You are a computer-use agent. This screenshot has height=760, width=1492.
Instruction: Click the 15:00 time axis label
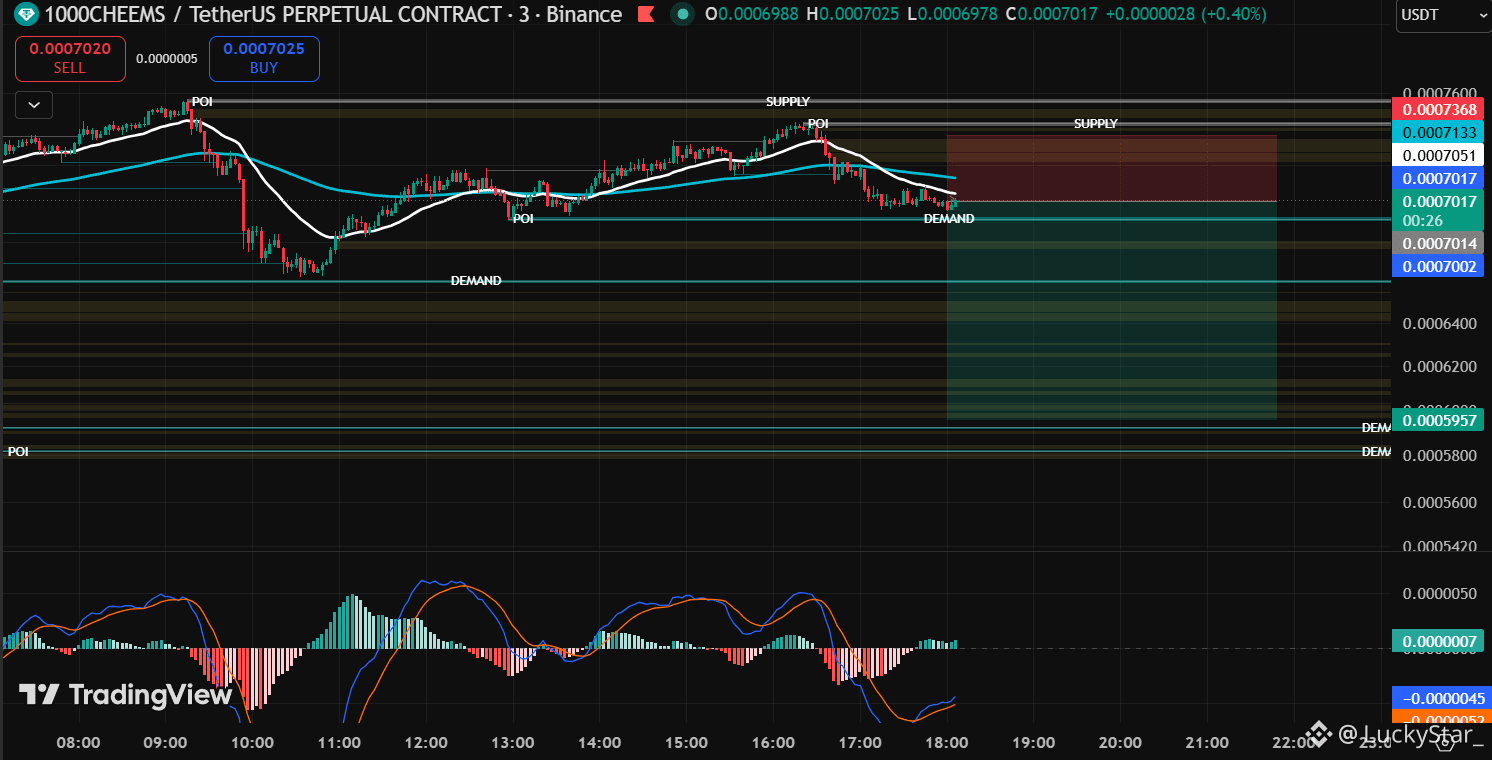click(687, 742)
